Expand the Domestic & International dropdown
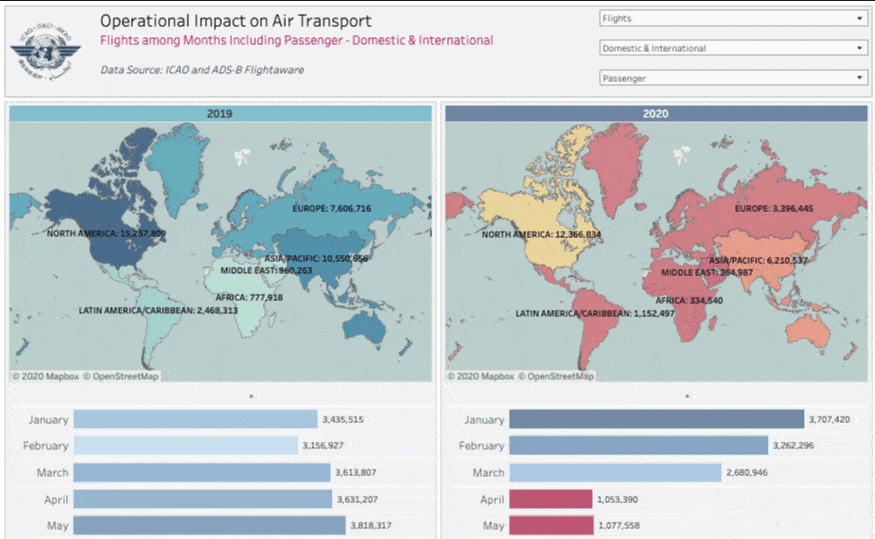 (x=732, y=48)
